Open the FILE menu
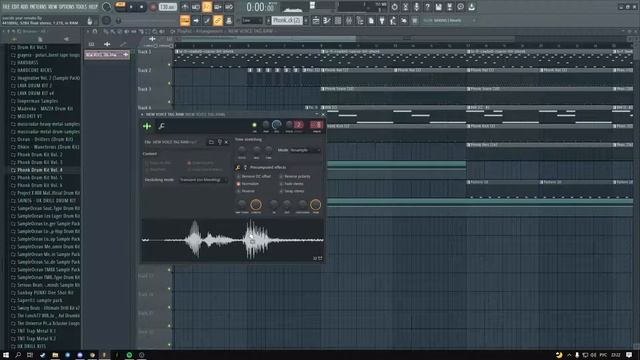The image size is (640, 360). click(x=6, y=7)
